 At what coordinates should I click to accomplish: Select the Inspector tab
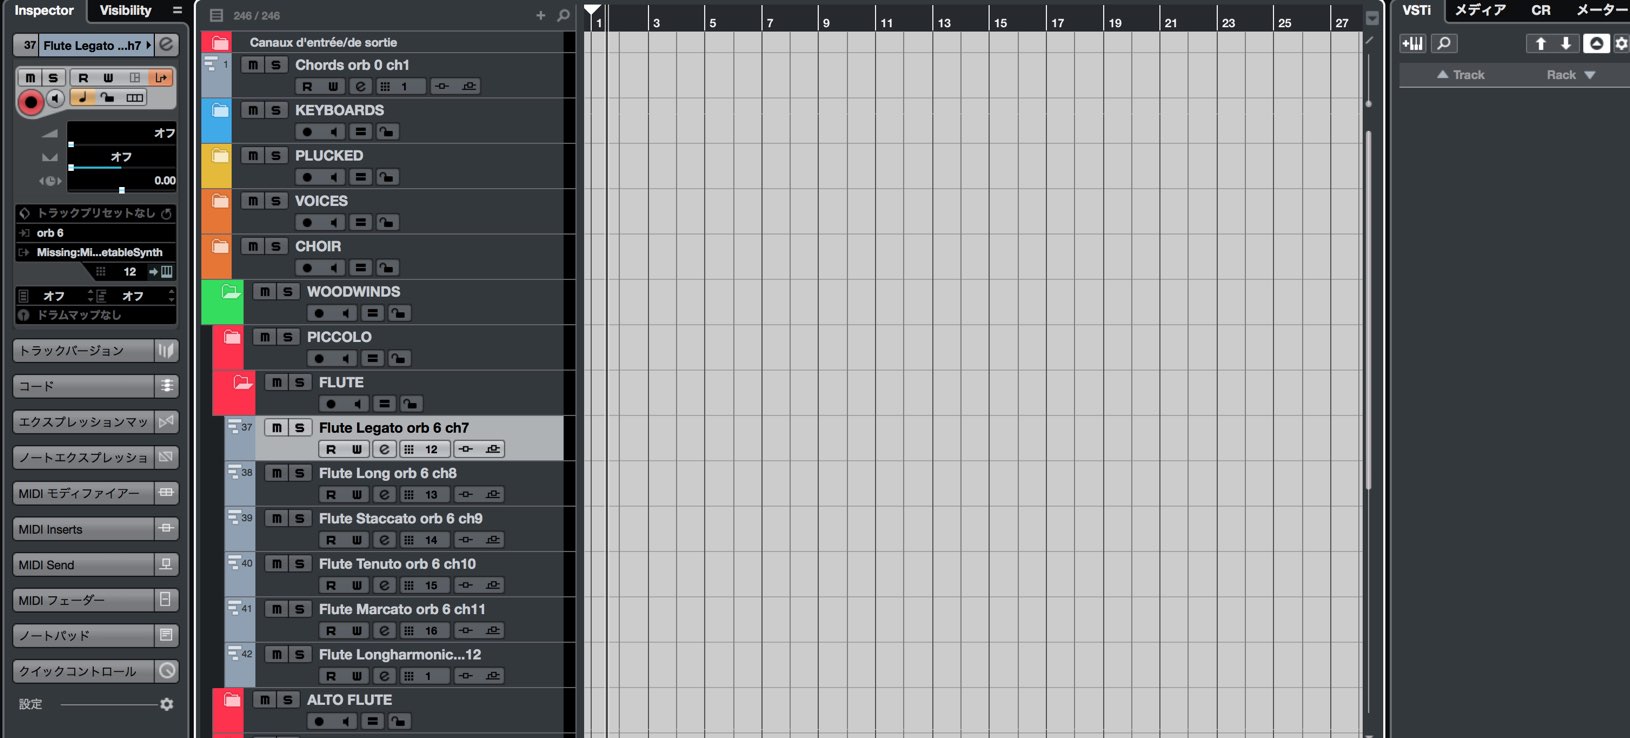(44, 10)
